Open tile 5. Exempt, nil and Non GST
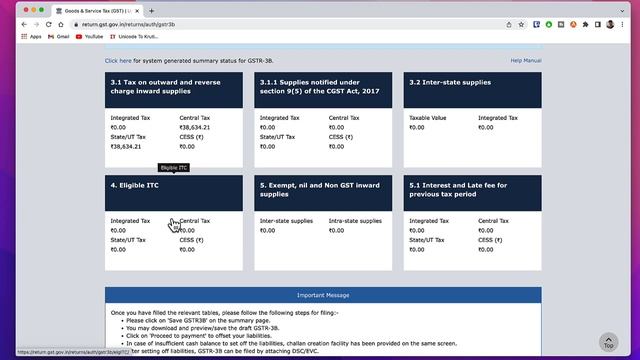 point(323,223)
